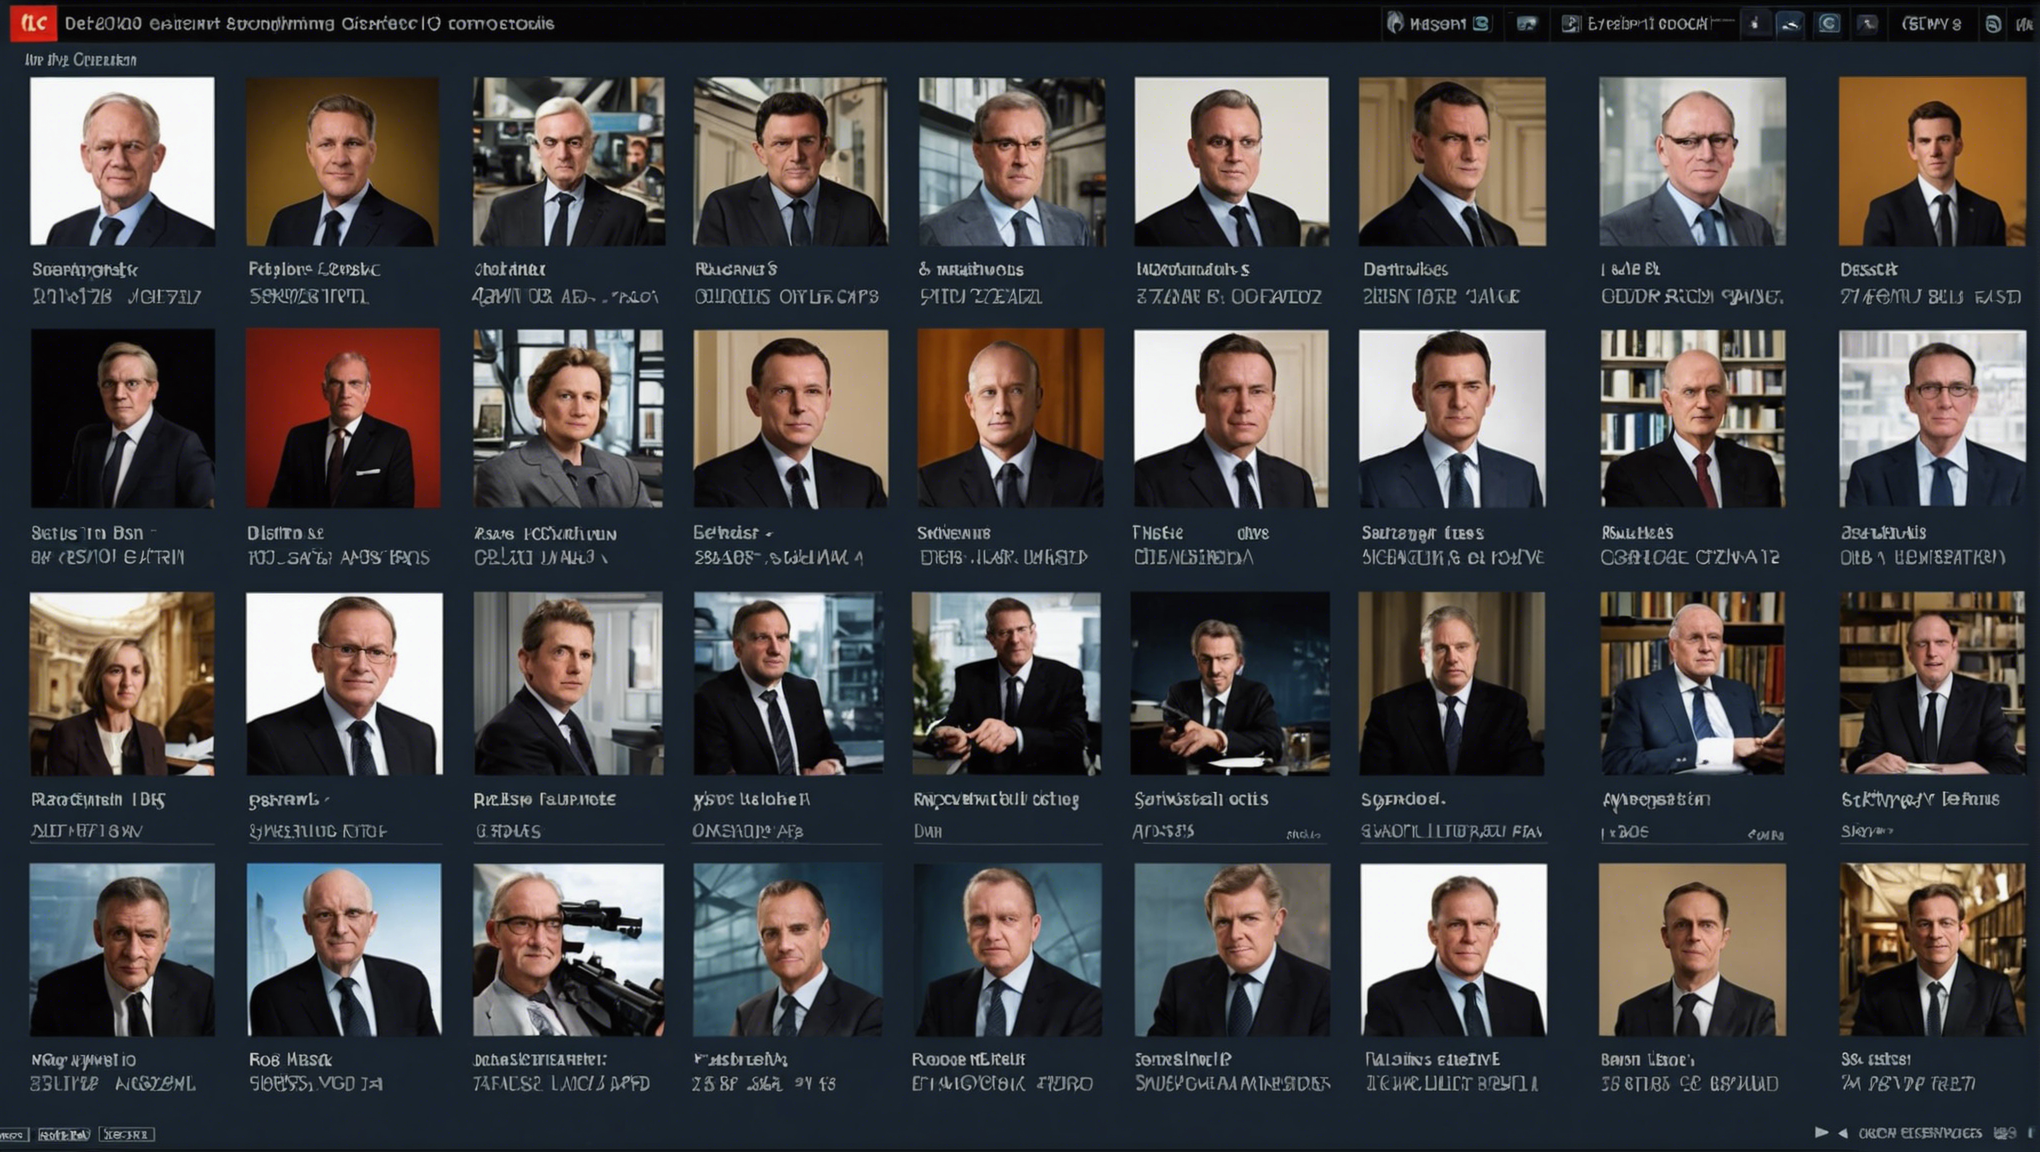Click the middle boxed button at bottom left

click(x=64, y=1134)
